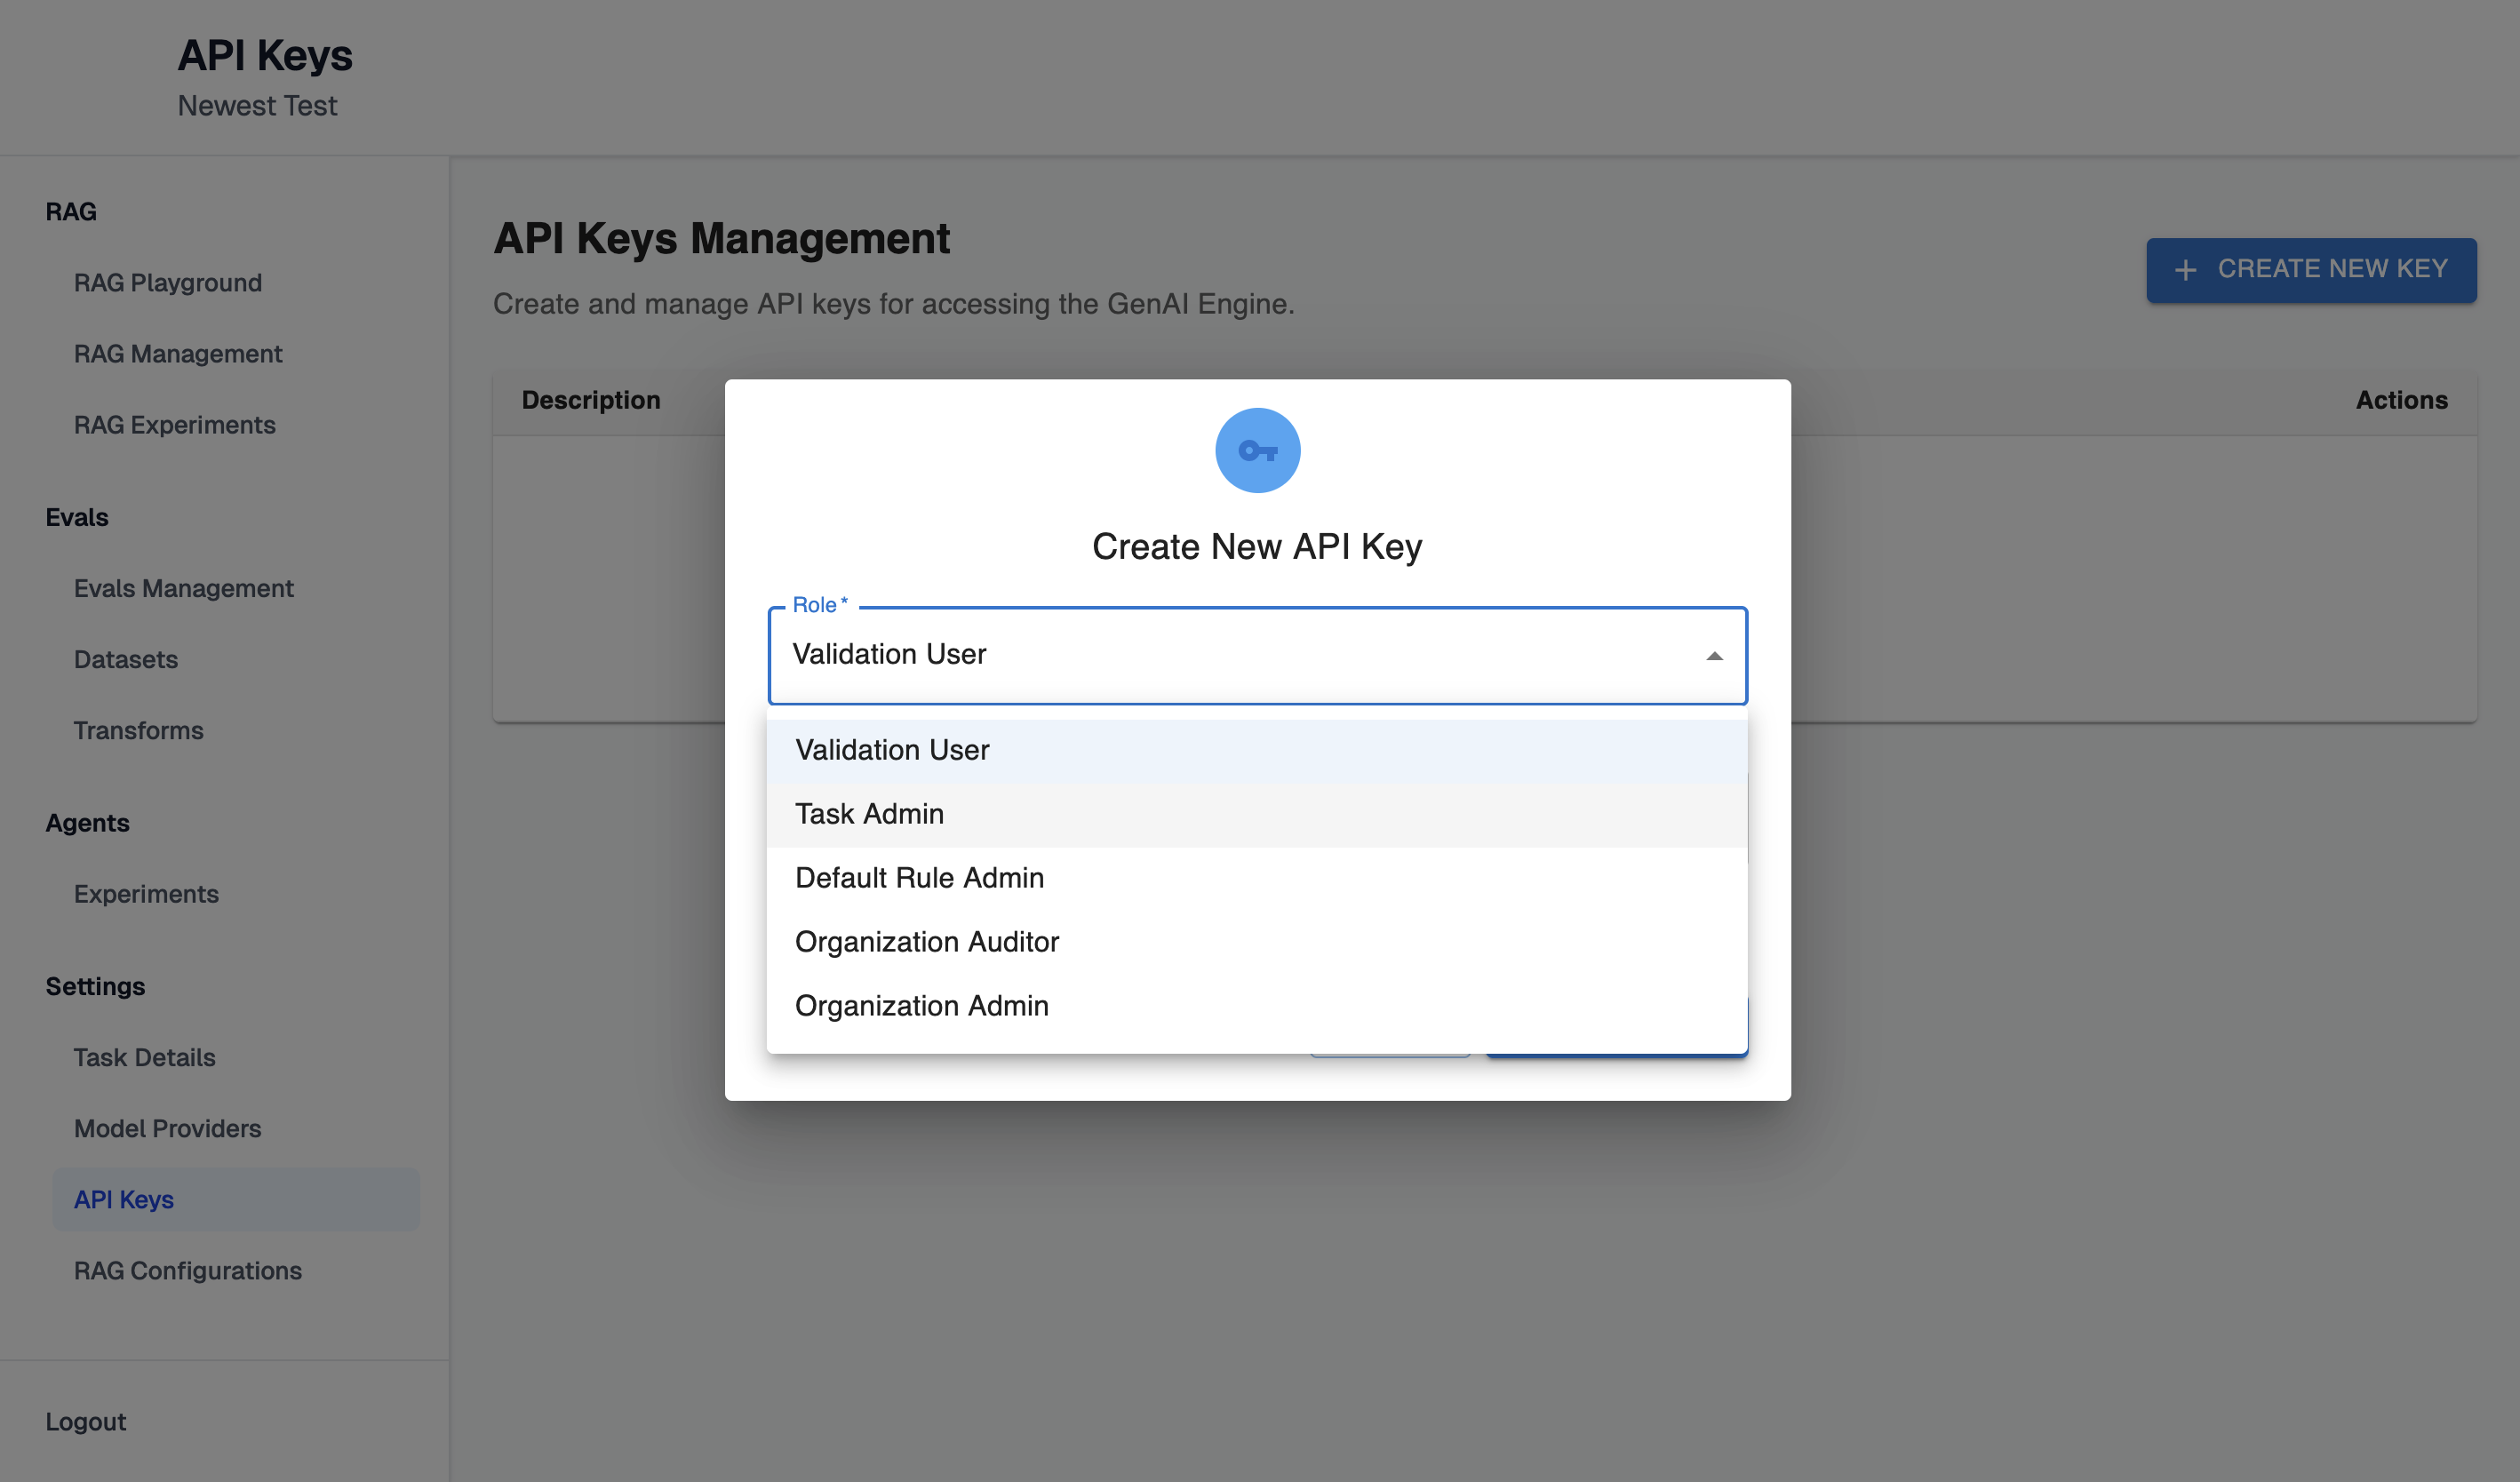This screenshot has height=1482, width=2520.
Task: Open the Transforms page
Action: (x=139, y=730)
